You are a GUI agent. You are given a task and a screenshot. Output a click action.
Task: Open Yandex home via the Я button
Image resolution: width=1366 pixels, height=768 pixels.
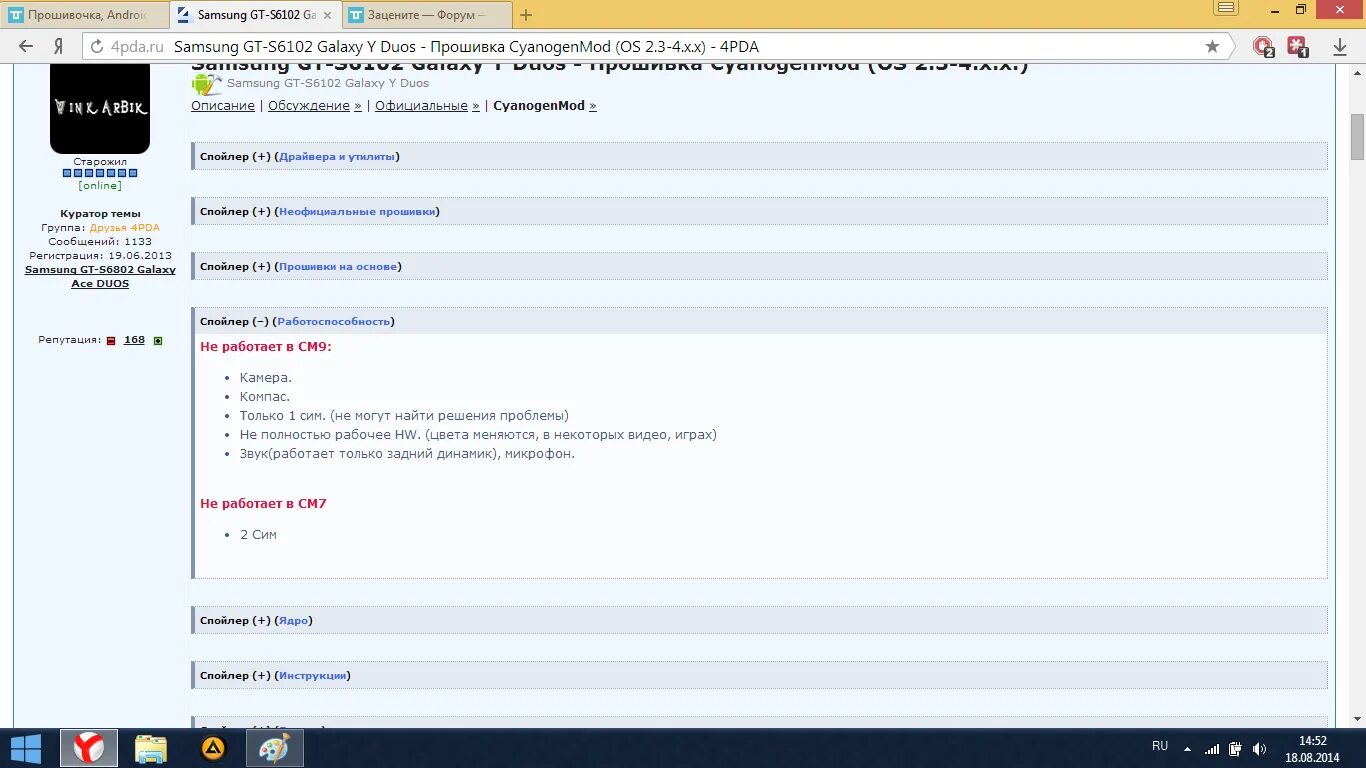click(59, 46)
